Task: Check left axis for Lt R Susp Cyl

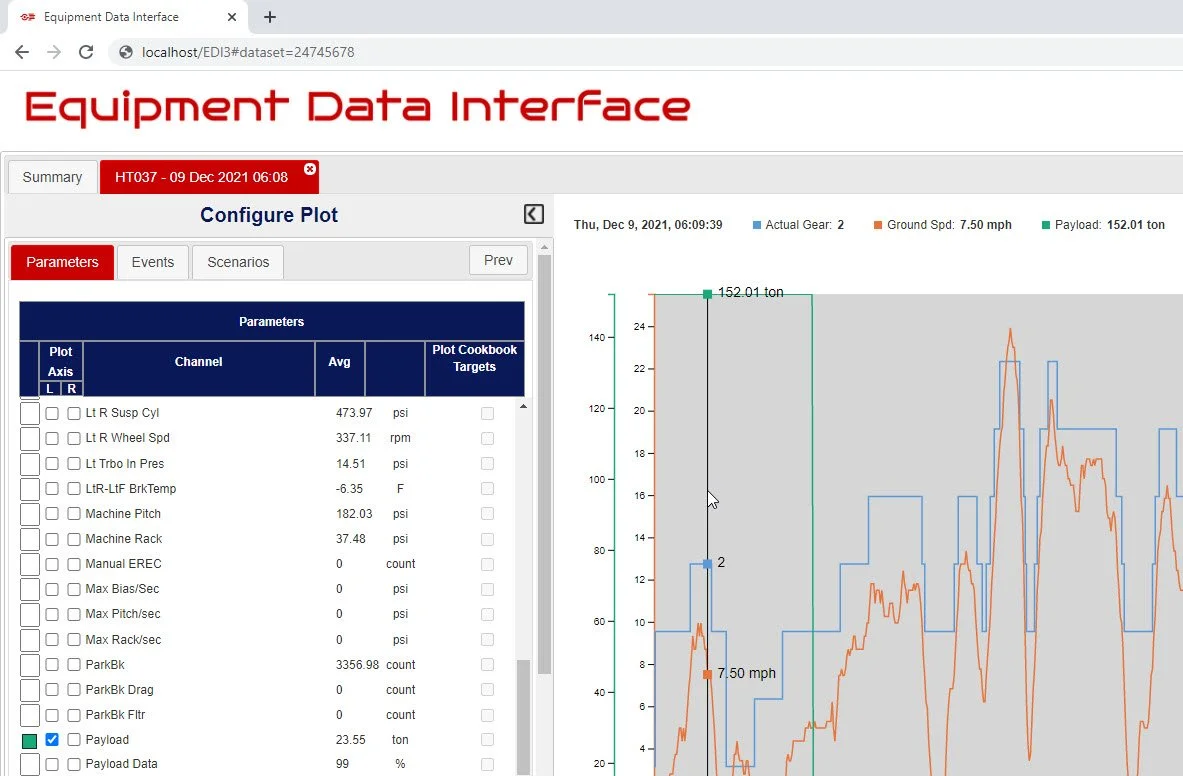Action: 52,413
